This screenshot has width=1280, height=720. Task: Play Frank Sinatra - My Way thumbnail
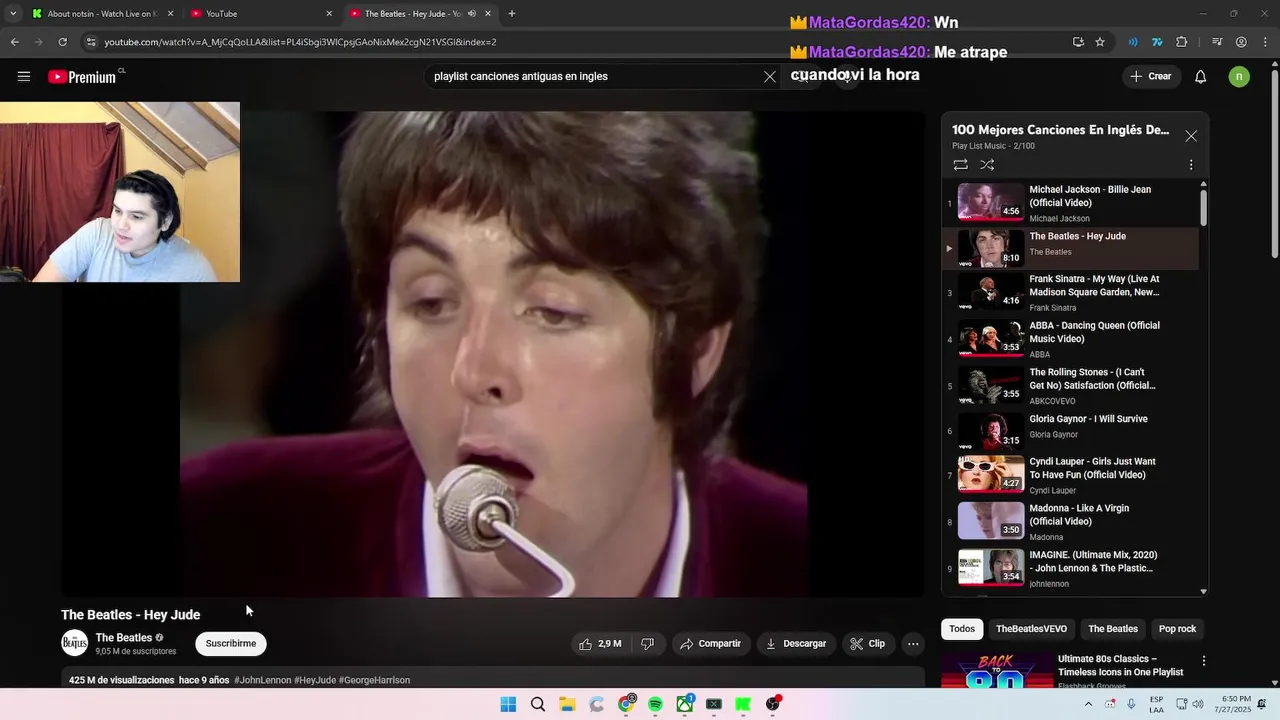(x=991, y=291)
